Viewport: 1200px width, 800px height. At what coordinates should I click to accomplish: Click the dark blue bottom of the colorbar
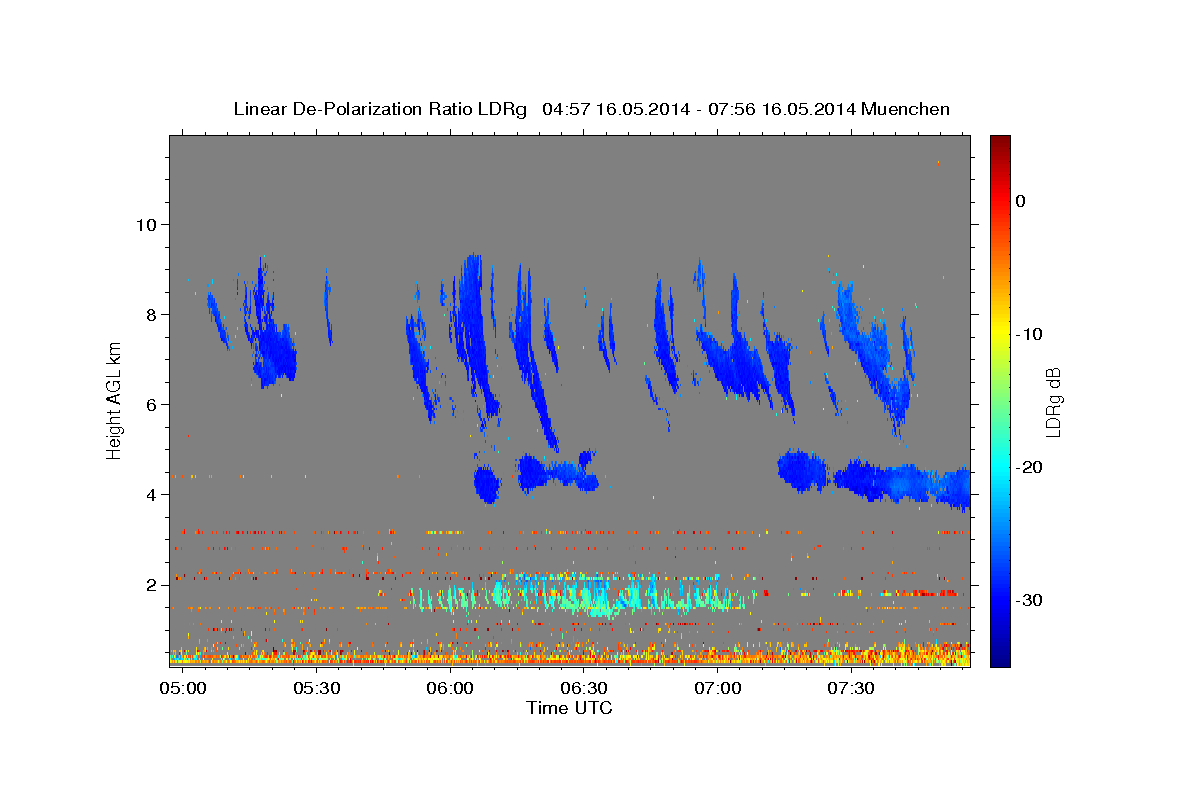tap(999, 657)
